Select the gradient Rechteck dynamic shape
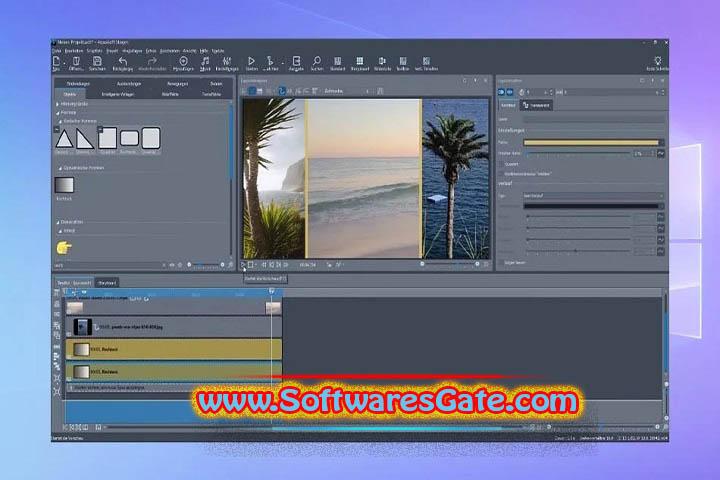The width and height of the screenshot is (720, 480). coord(64,185)
